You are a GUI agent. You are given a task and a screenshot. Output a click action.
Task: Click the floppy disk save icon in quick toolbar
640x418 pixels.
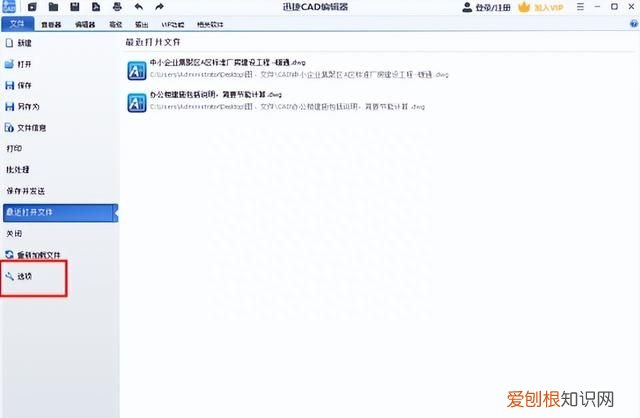[74, 7]
